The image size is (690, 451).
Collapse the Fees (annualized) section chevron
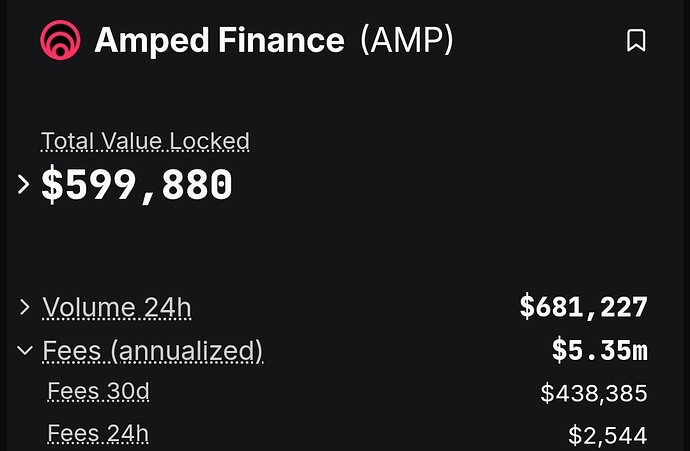click(25, 350)
